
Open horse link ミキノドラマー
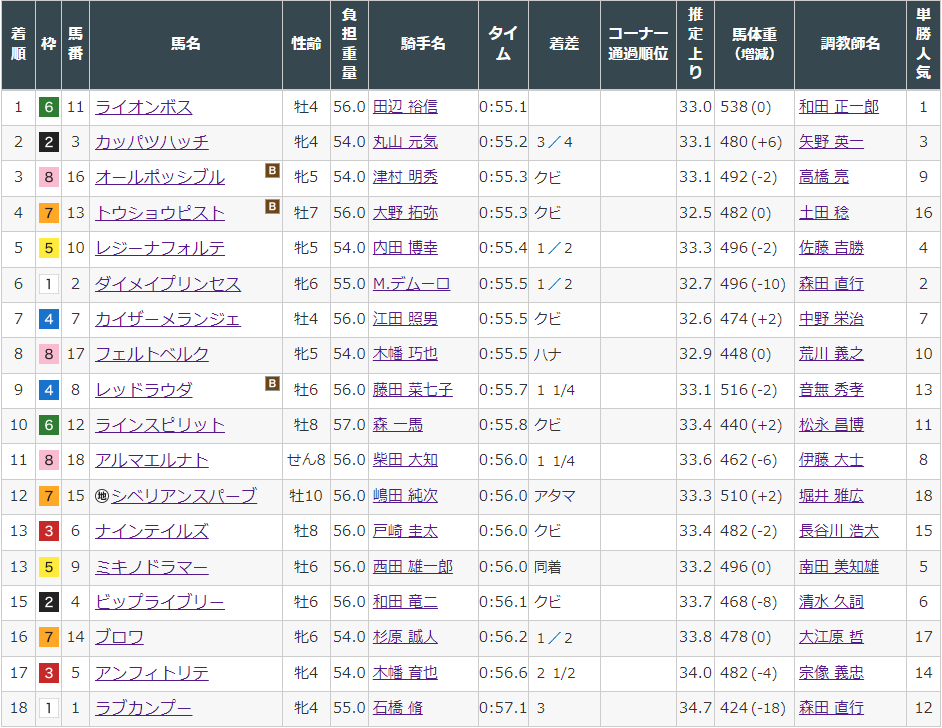[152, 566]
